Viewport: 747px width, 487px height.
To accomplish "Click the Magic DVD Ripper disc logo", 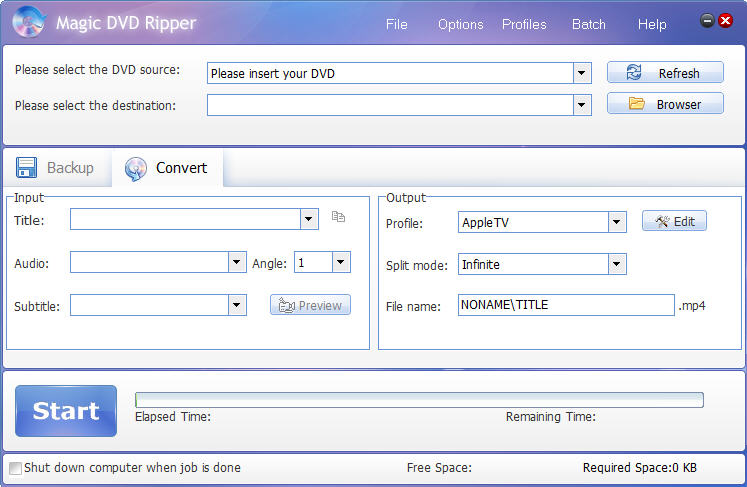I will tap(29, 22).
